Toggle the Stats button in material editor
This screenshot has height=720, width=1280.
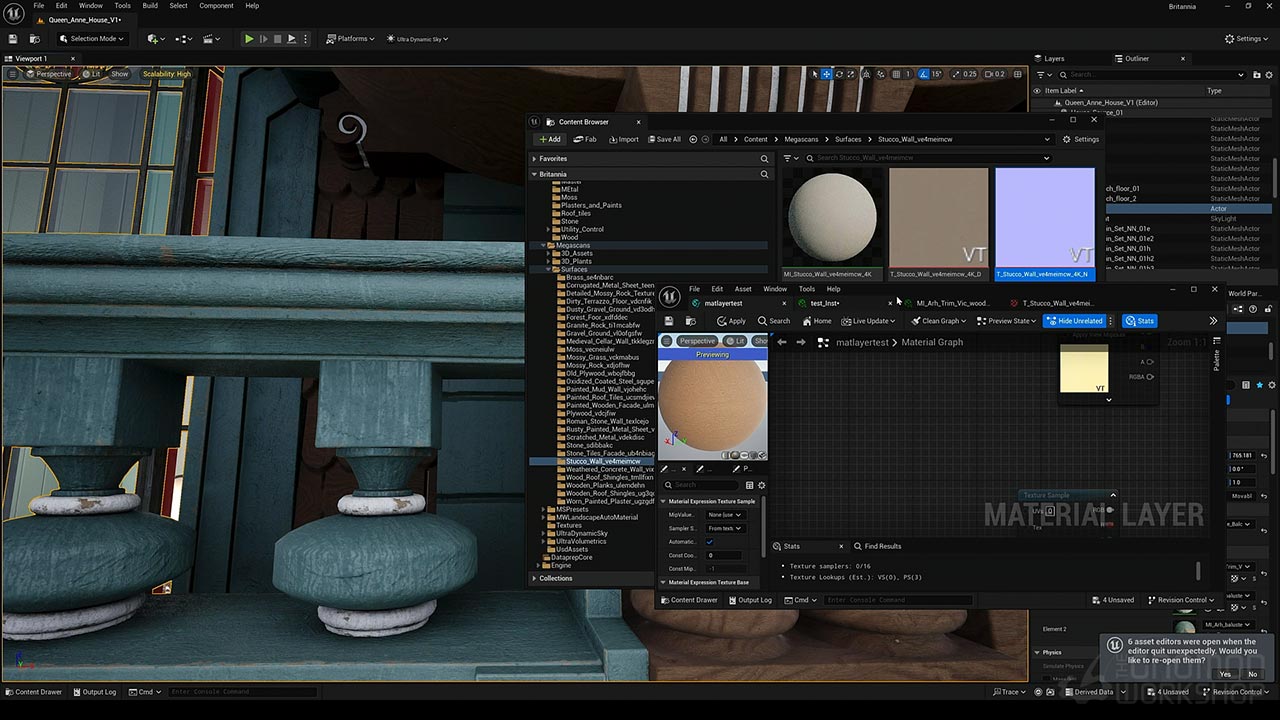click(1139, 321)
